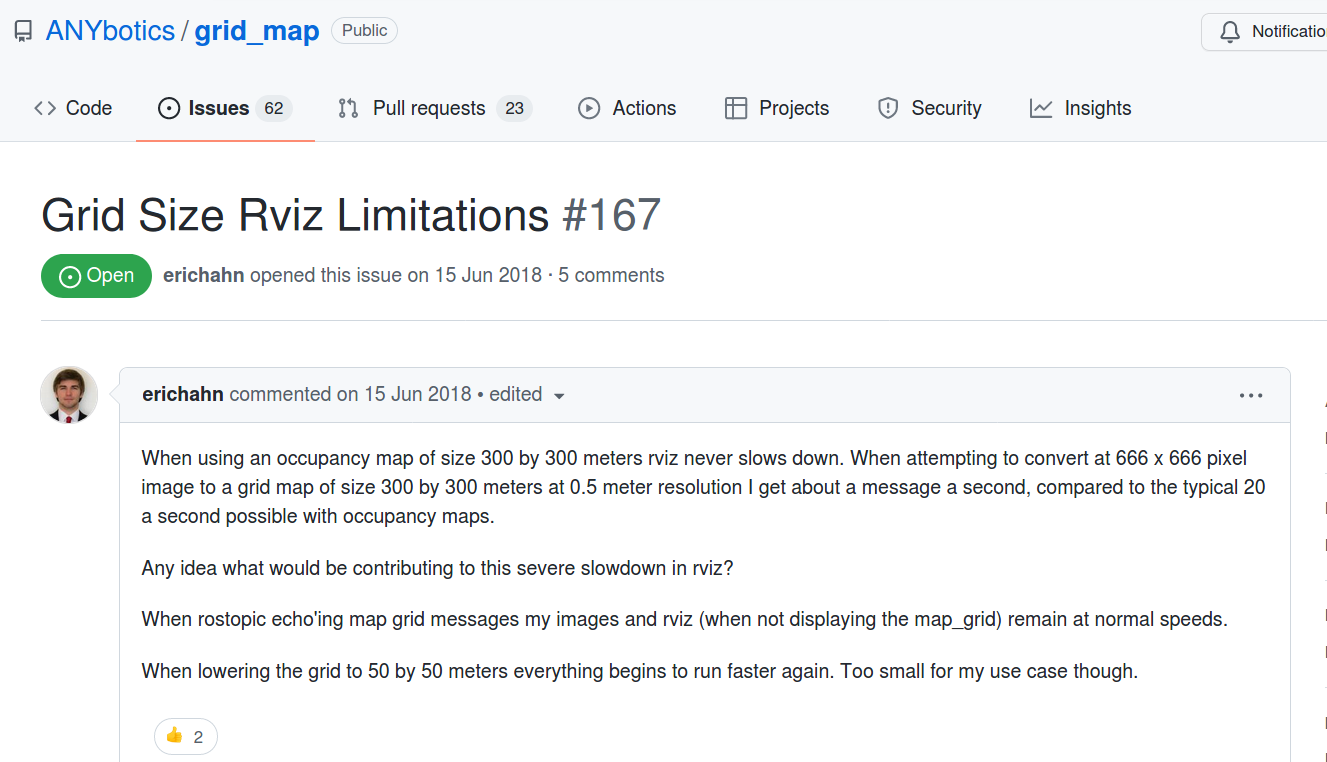Click the angle-brackets Code icon
The height and width of the screenshot is (762, 1327).
click(44, 107)
